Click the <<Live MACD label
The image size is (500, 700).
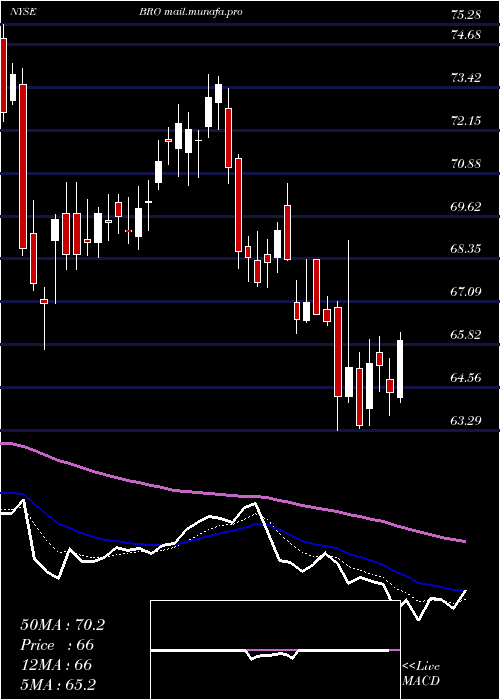(x=421, y=674)
